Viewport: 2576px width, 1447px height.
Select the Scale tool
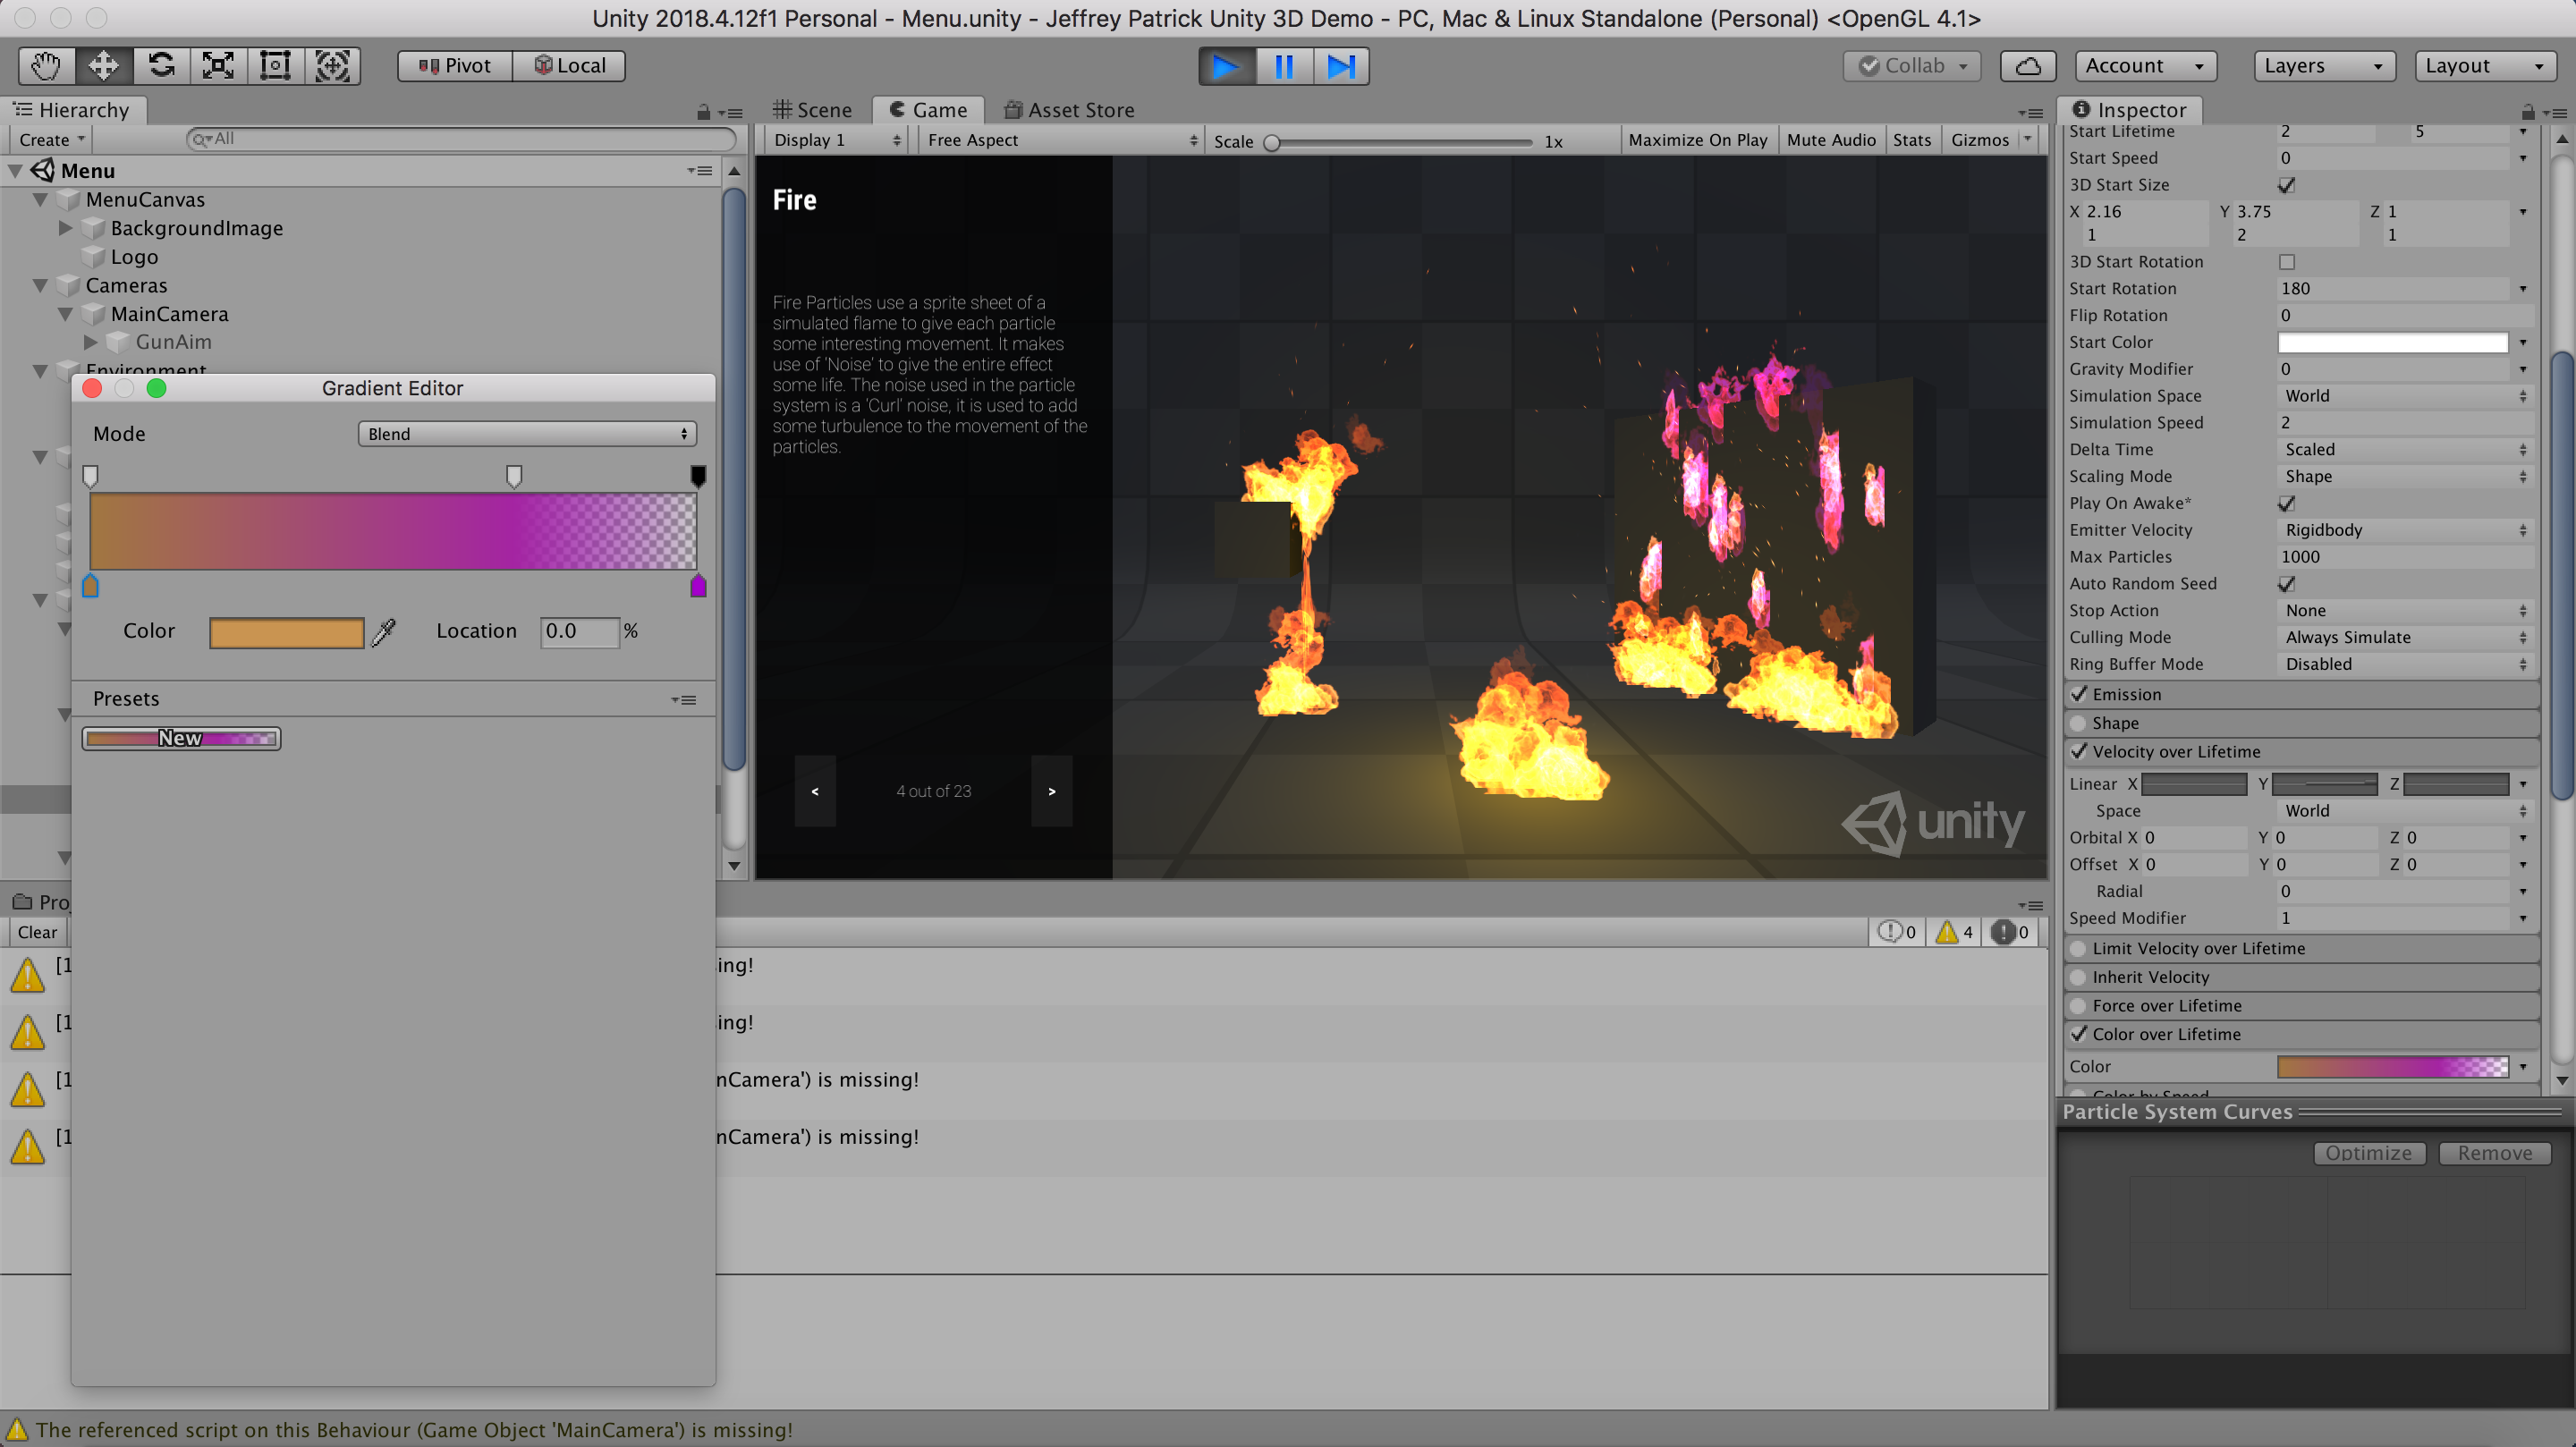point(218,66)
